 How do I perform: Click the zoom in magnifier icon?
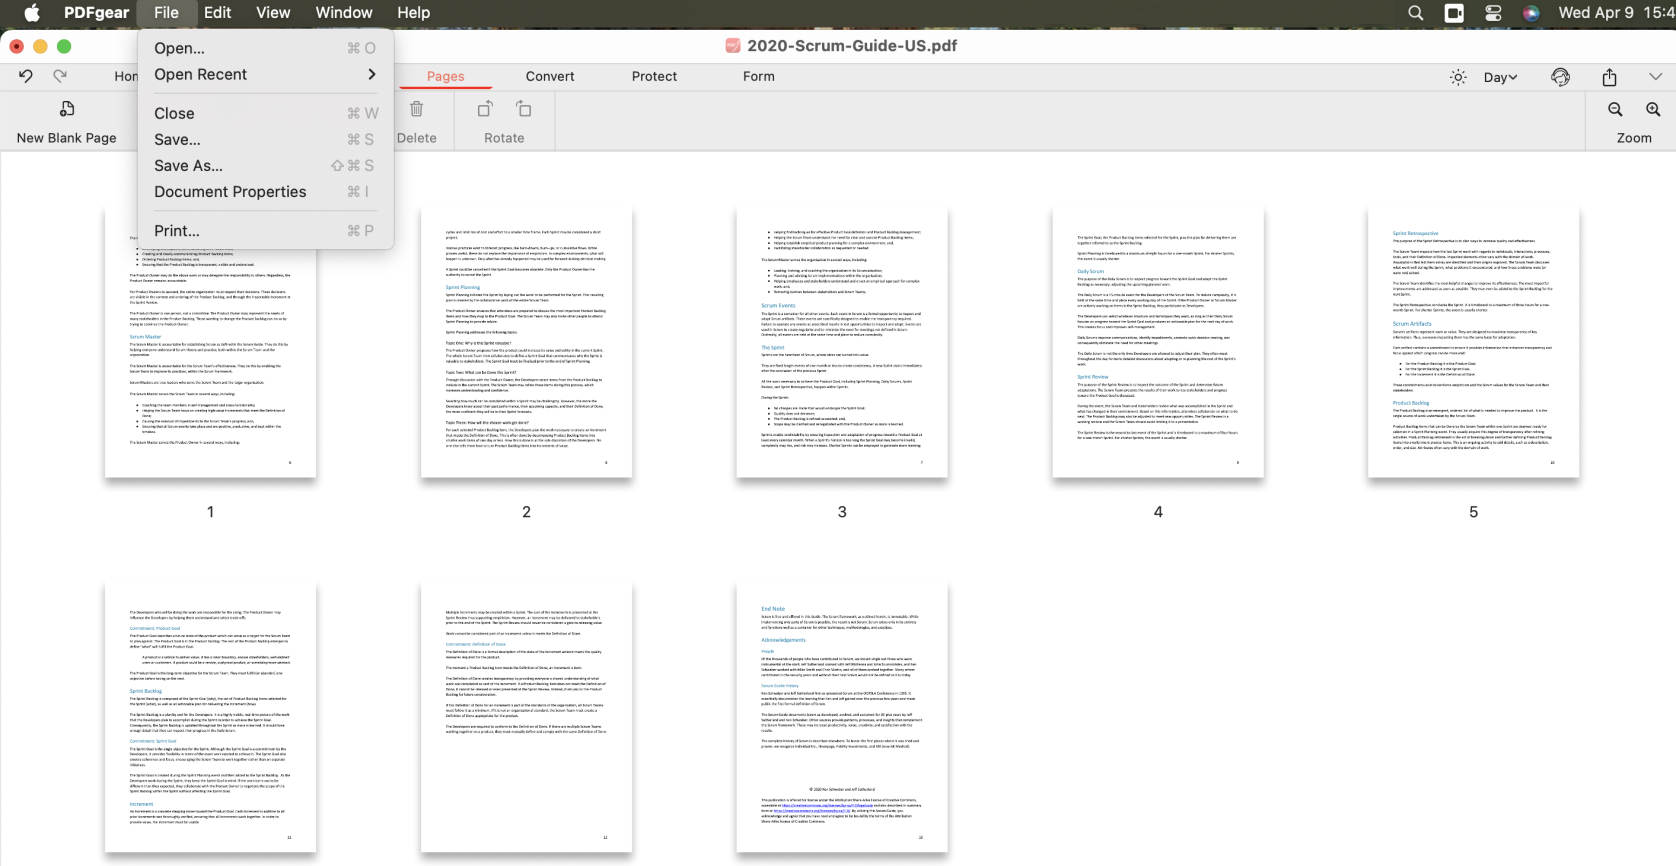tap(1653, 109)
